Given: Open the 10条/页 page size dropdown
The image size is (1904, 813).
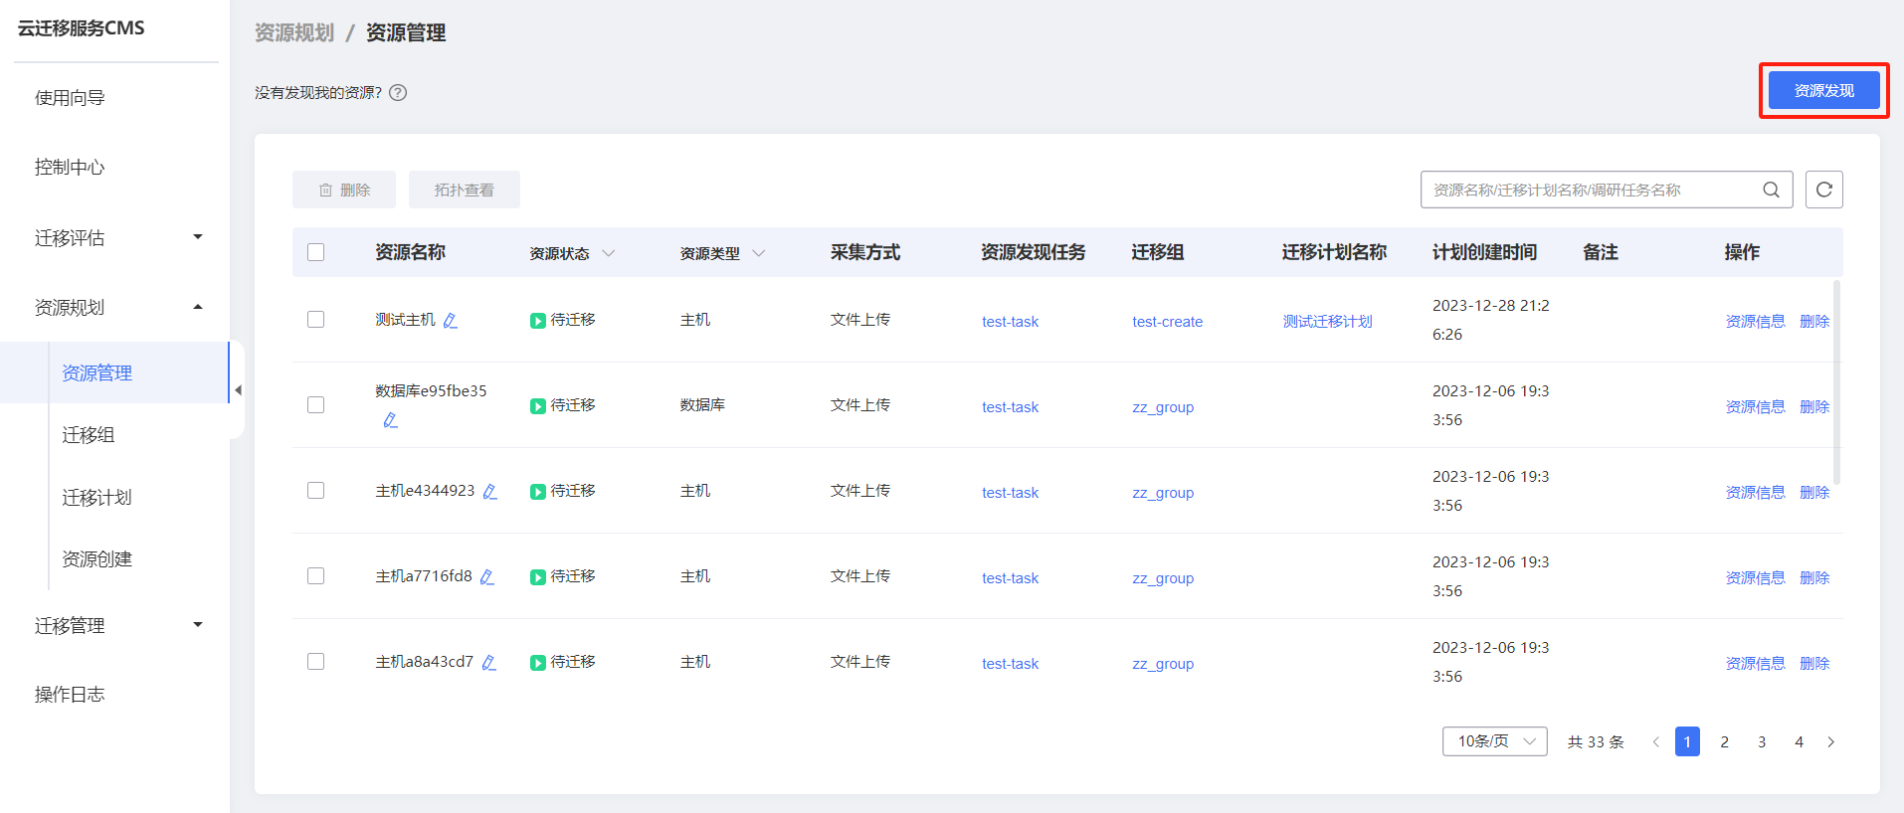Looking at the screenshot, I should pos(1495,741).
